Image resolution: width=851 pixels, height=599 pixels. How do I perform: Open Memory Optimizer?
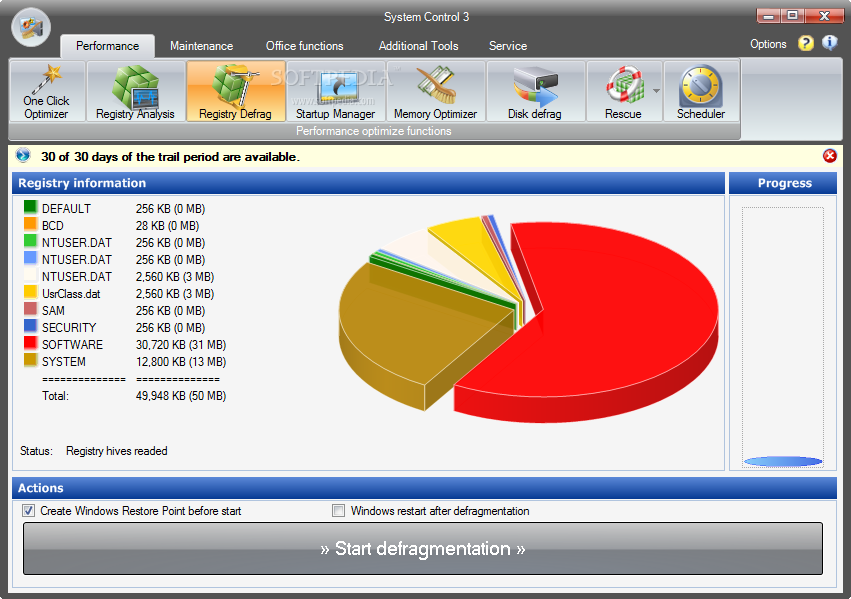click(435, 91)
